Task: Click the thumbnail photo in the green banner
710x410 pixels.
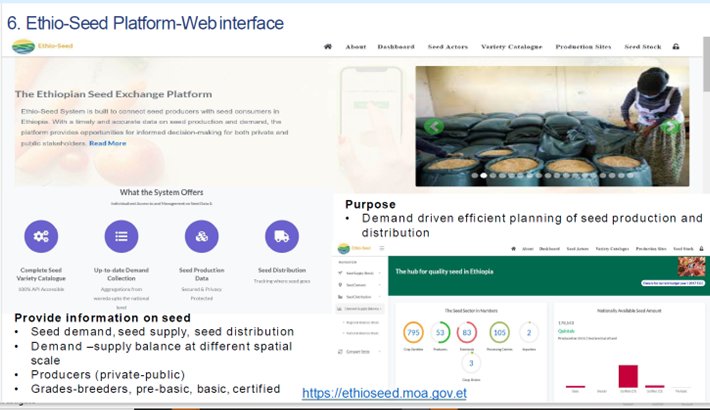Action: point(691,267)
